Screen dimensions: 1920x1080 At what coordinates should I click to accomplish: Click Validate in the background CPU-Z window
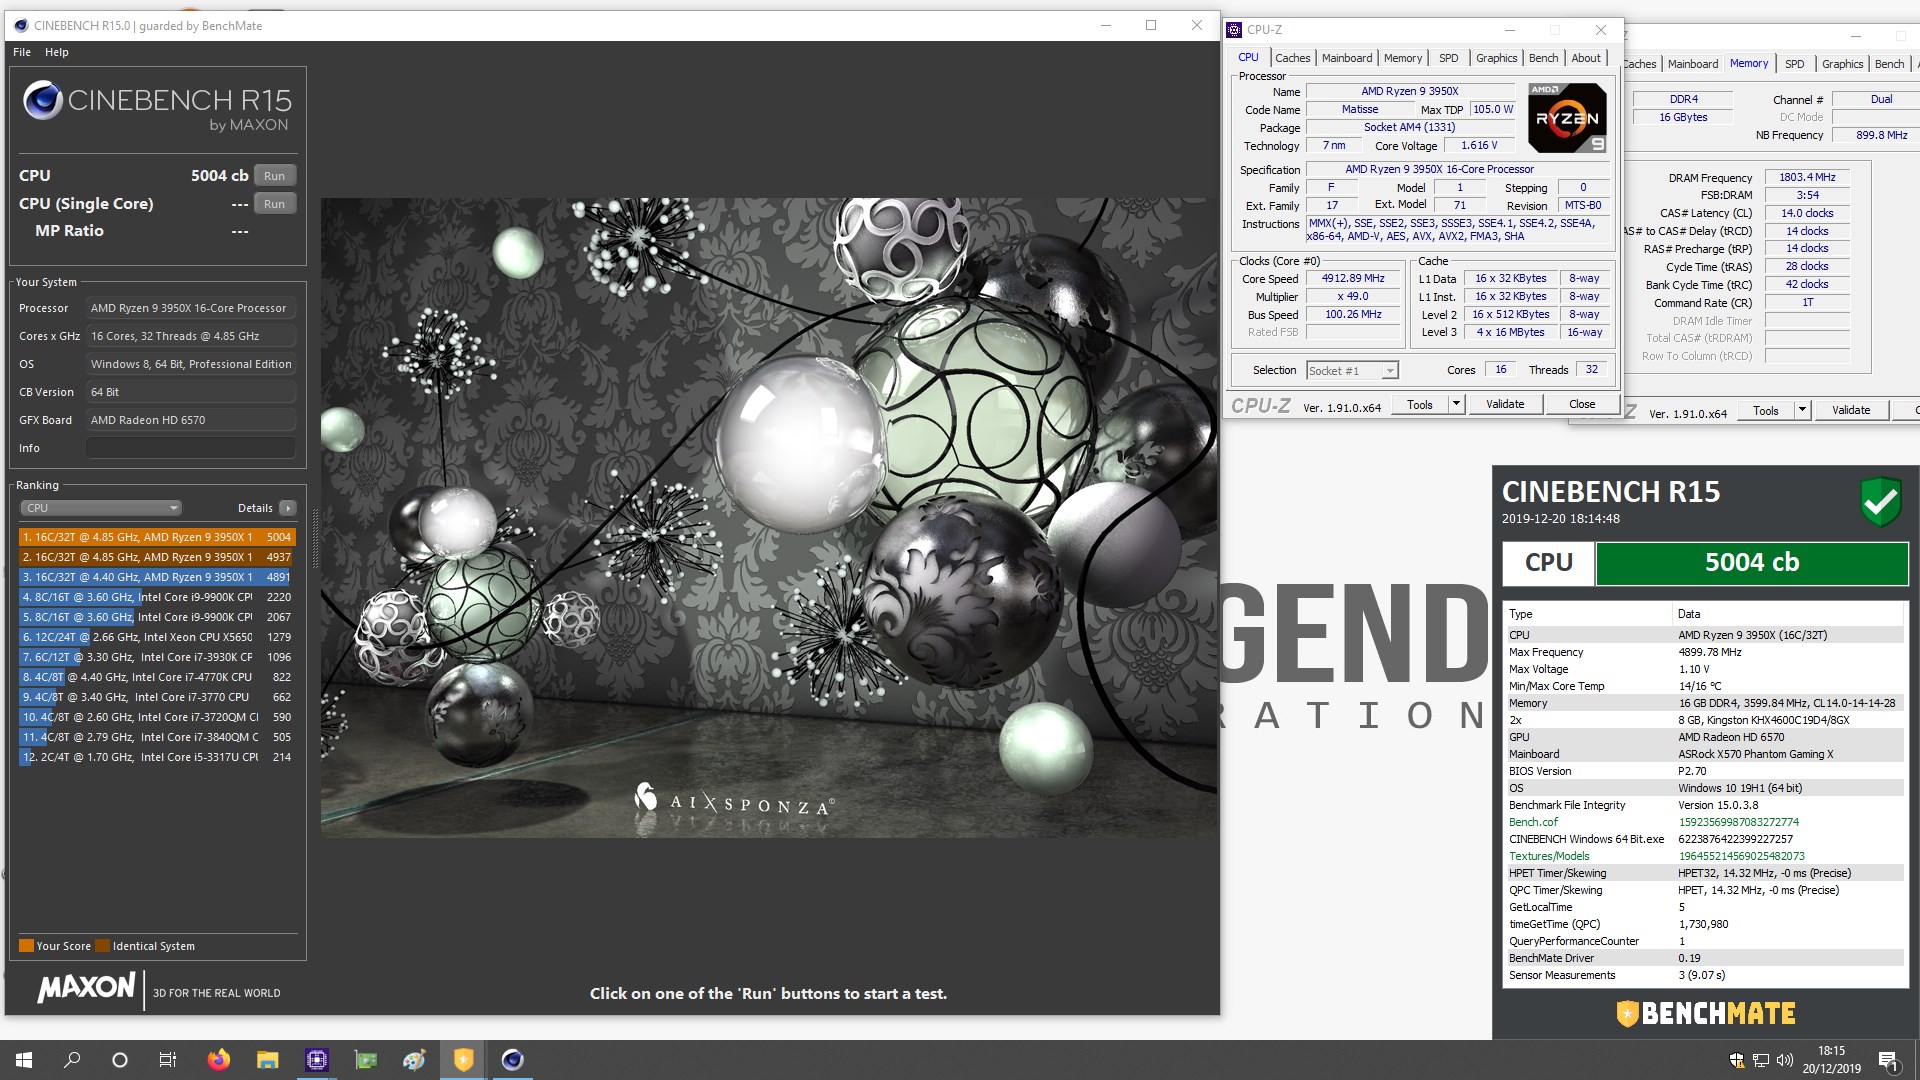tap(1851, 411)
